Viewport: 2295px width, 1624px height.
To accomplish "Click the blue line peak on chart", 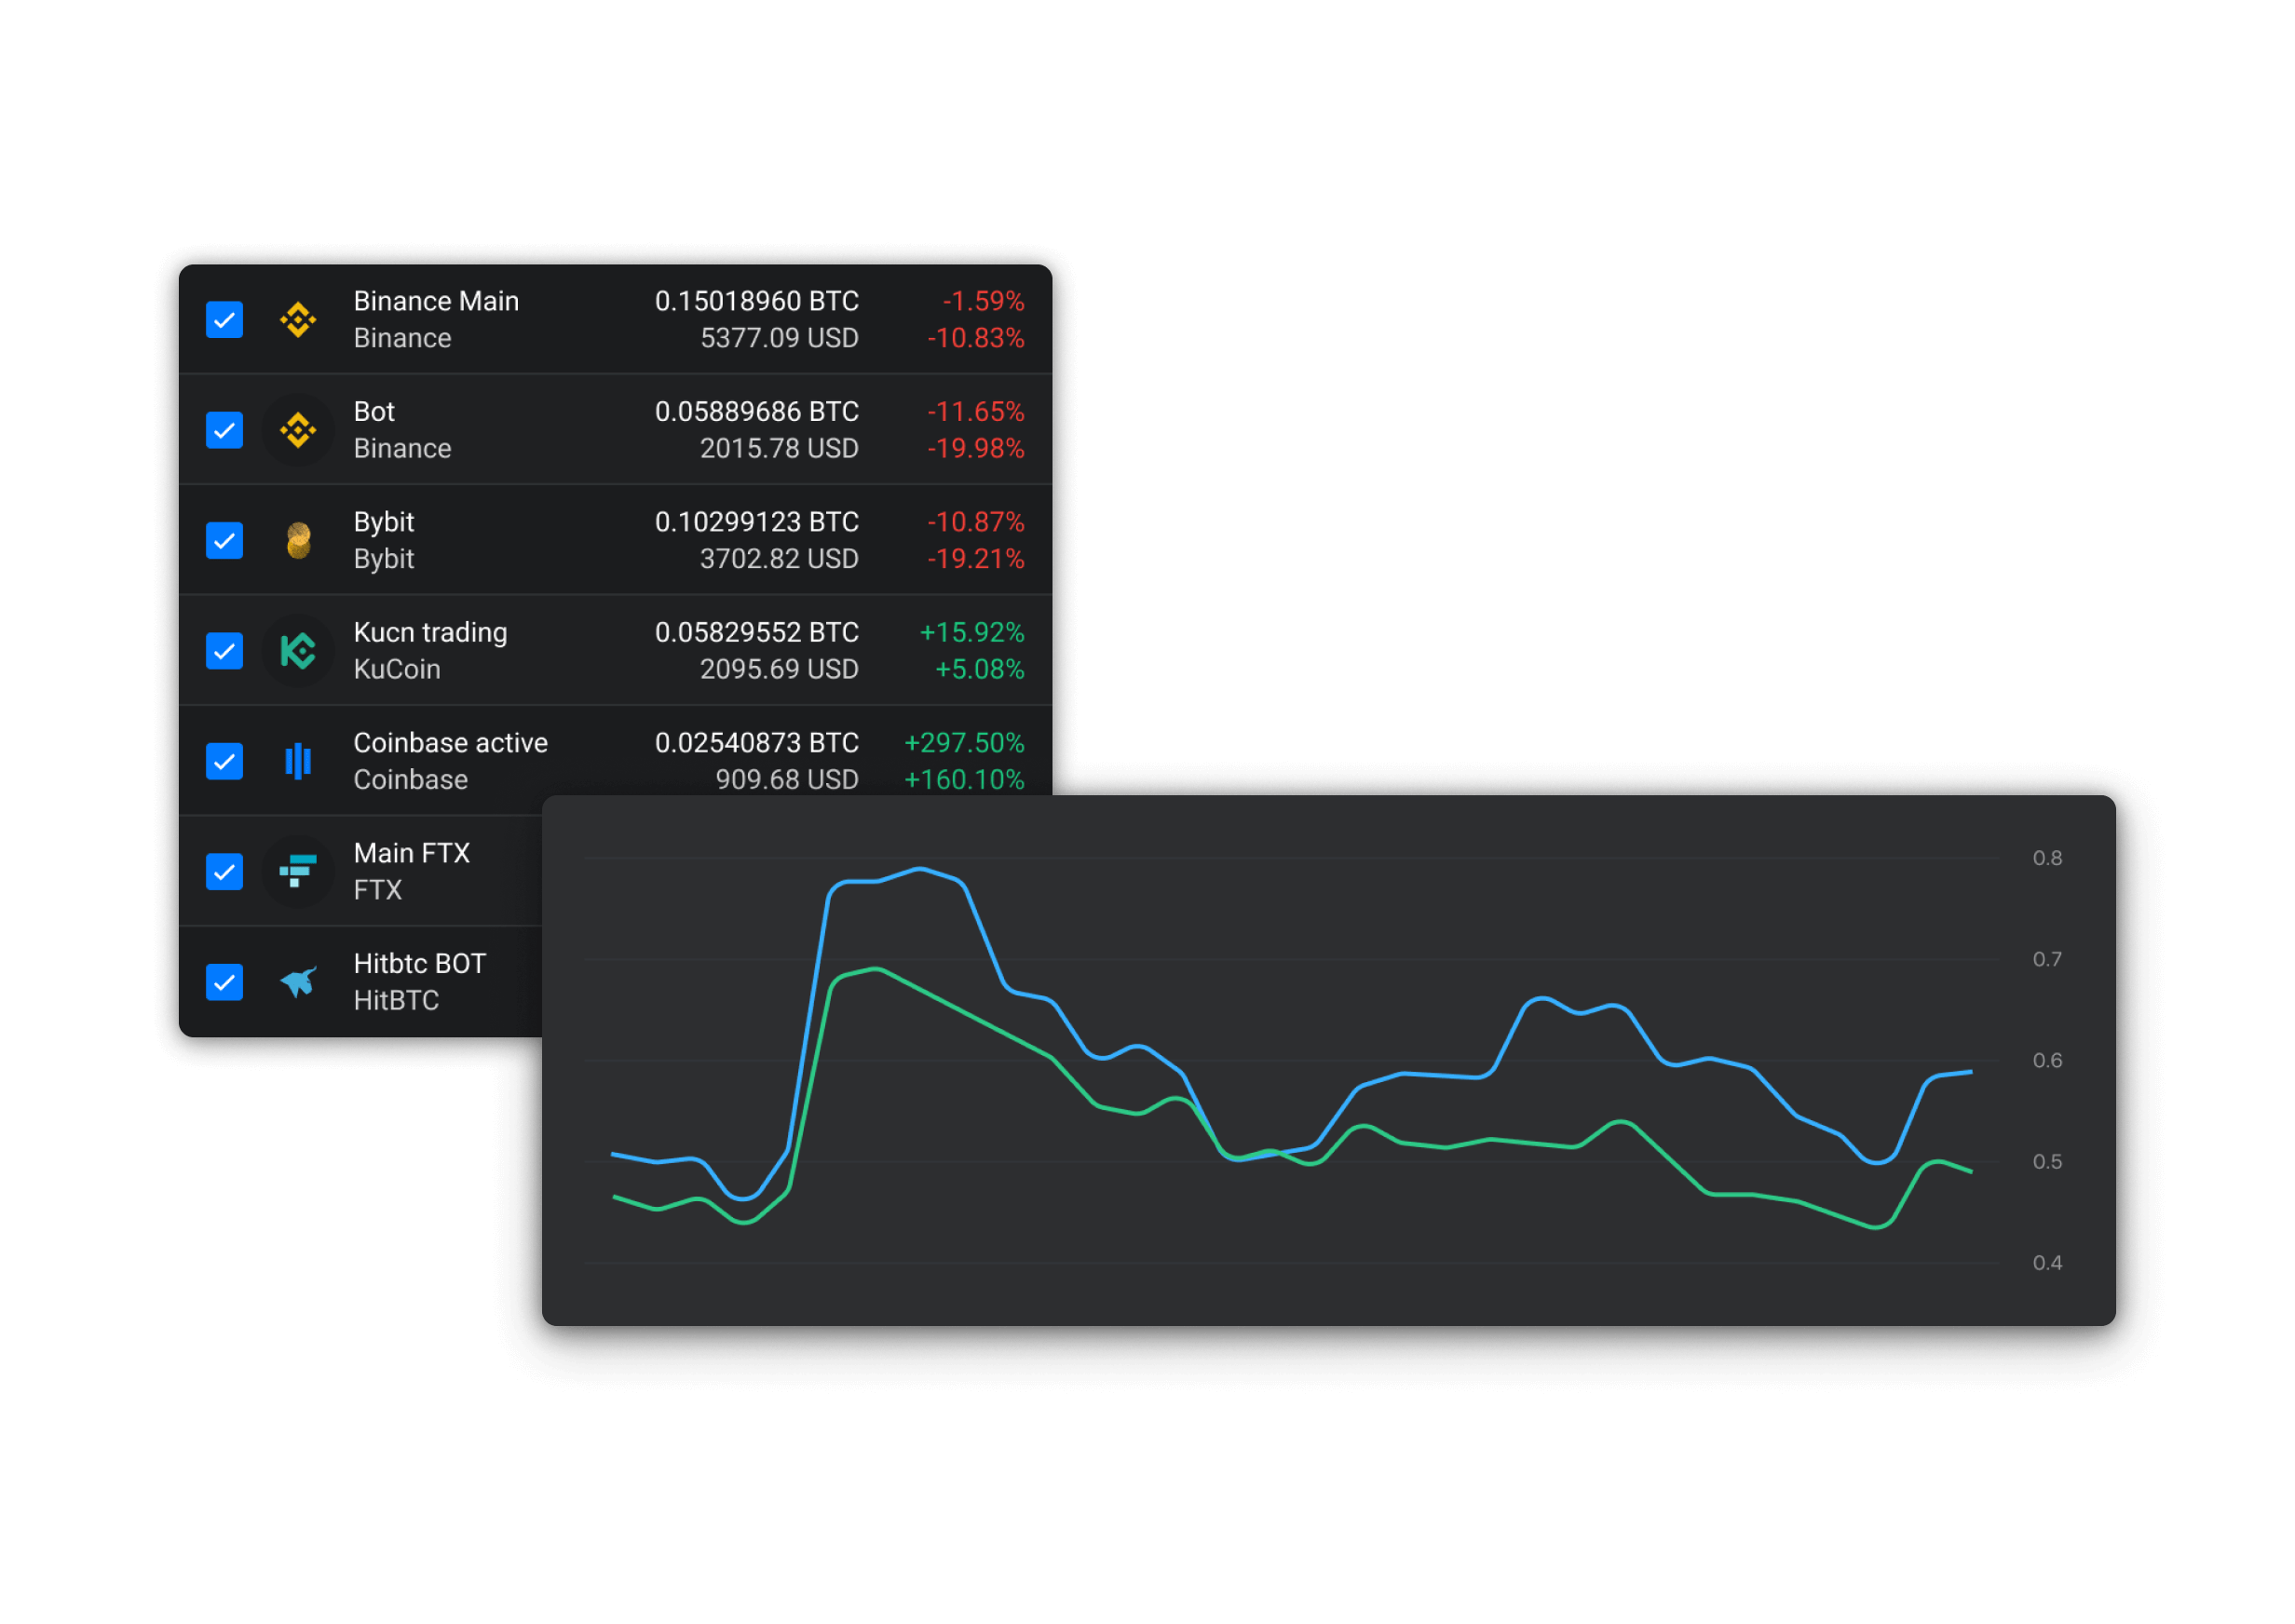I will [x=920, y=869].
